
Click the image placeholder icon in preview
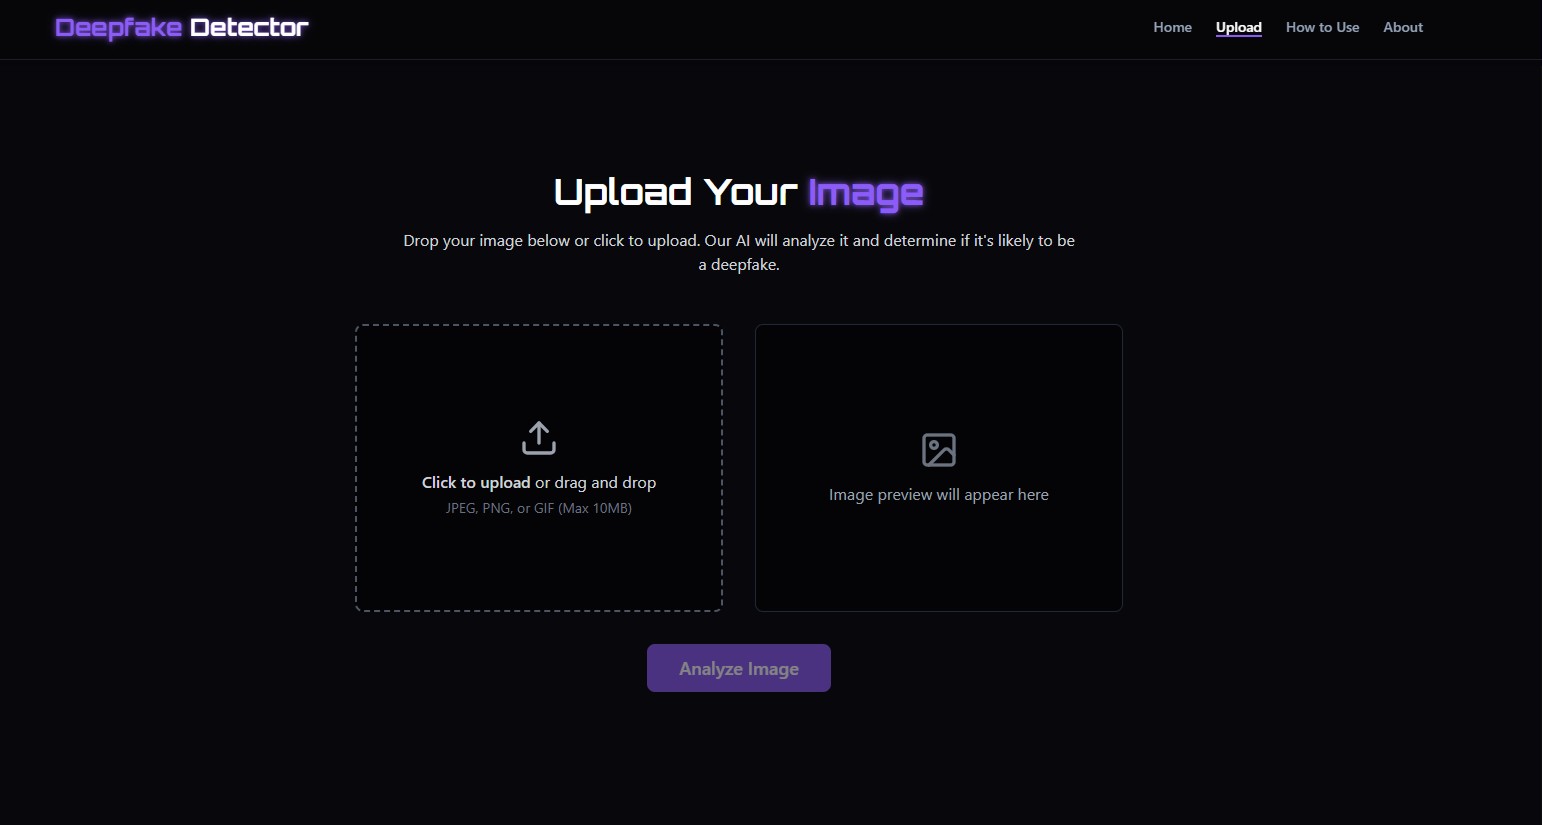pos(939,450)
